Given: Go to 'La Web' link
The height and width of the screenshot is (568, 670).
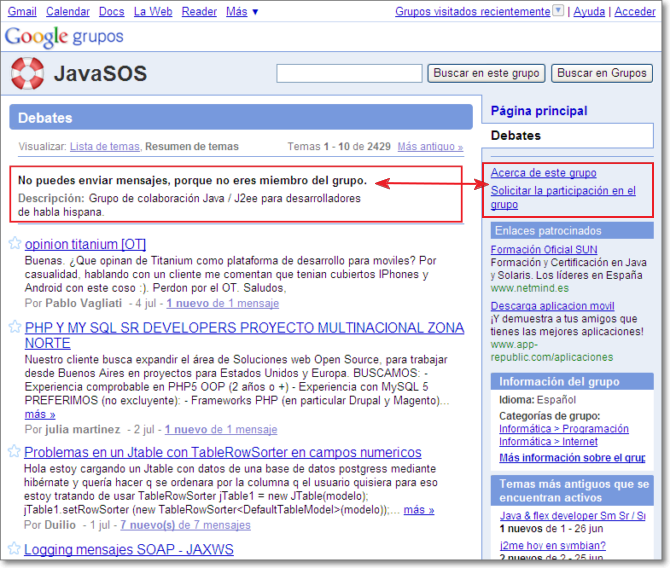Looking at the screenshot, I should point(153,12).
